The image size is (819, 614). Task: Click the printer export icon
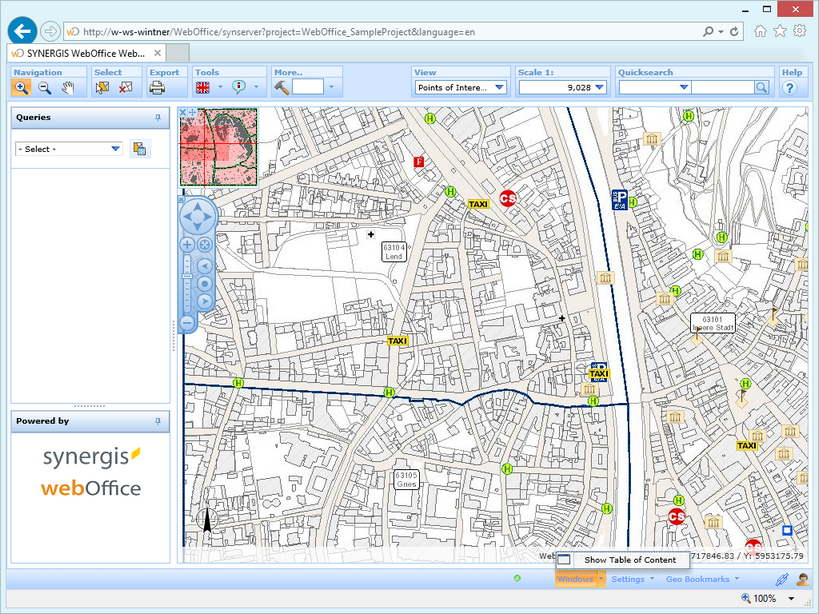(157, 88)
